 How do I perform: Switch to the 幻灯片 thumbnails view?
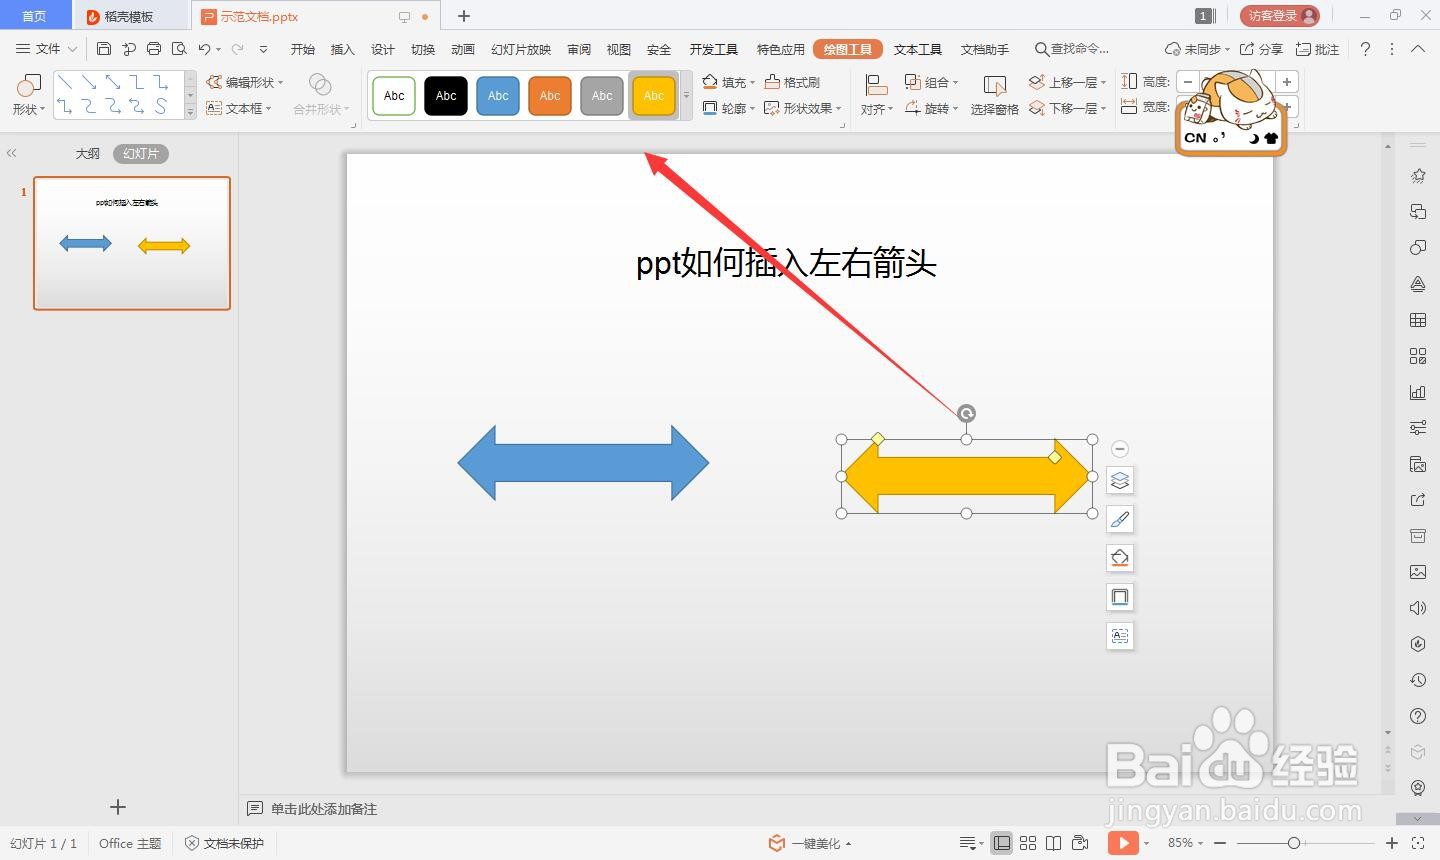(x=141, y=153)
